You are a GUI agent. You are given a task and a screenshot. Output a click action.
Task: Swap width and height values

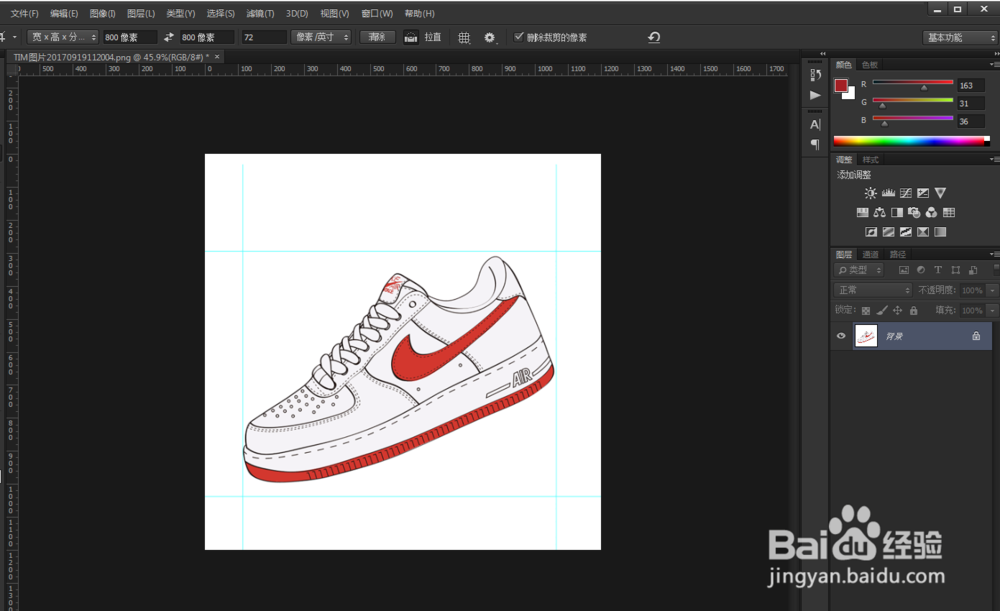coord(169,37)
